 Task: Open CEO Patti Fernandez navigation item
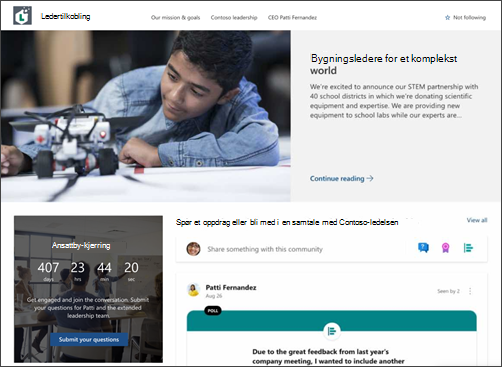292,17
